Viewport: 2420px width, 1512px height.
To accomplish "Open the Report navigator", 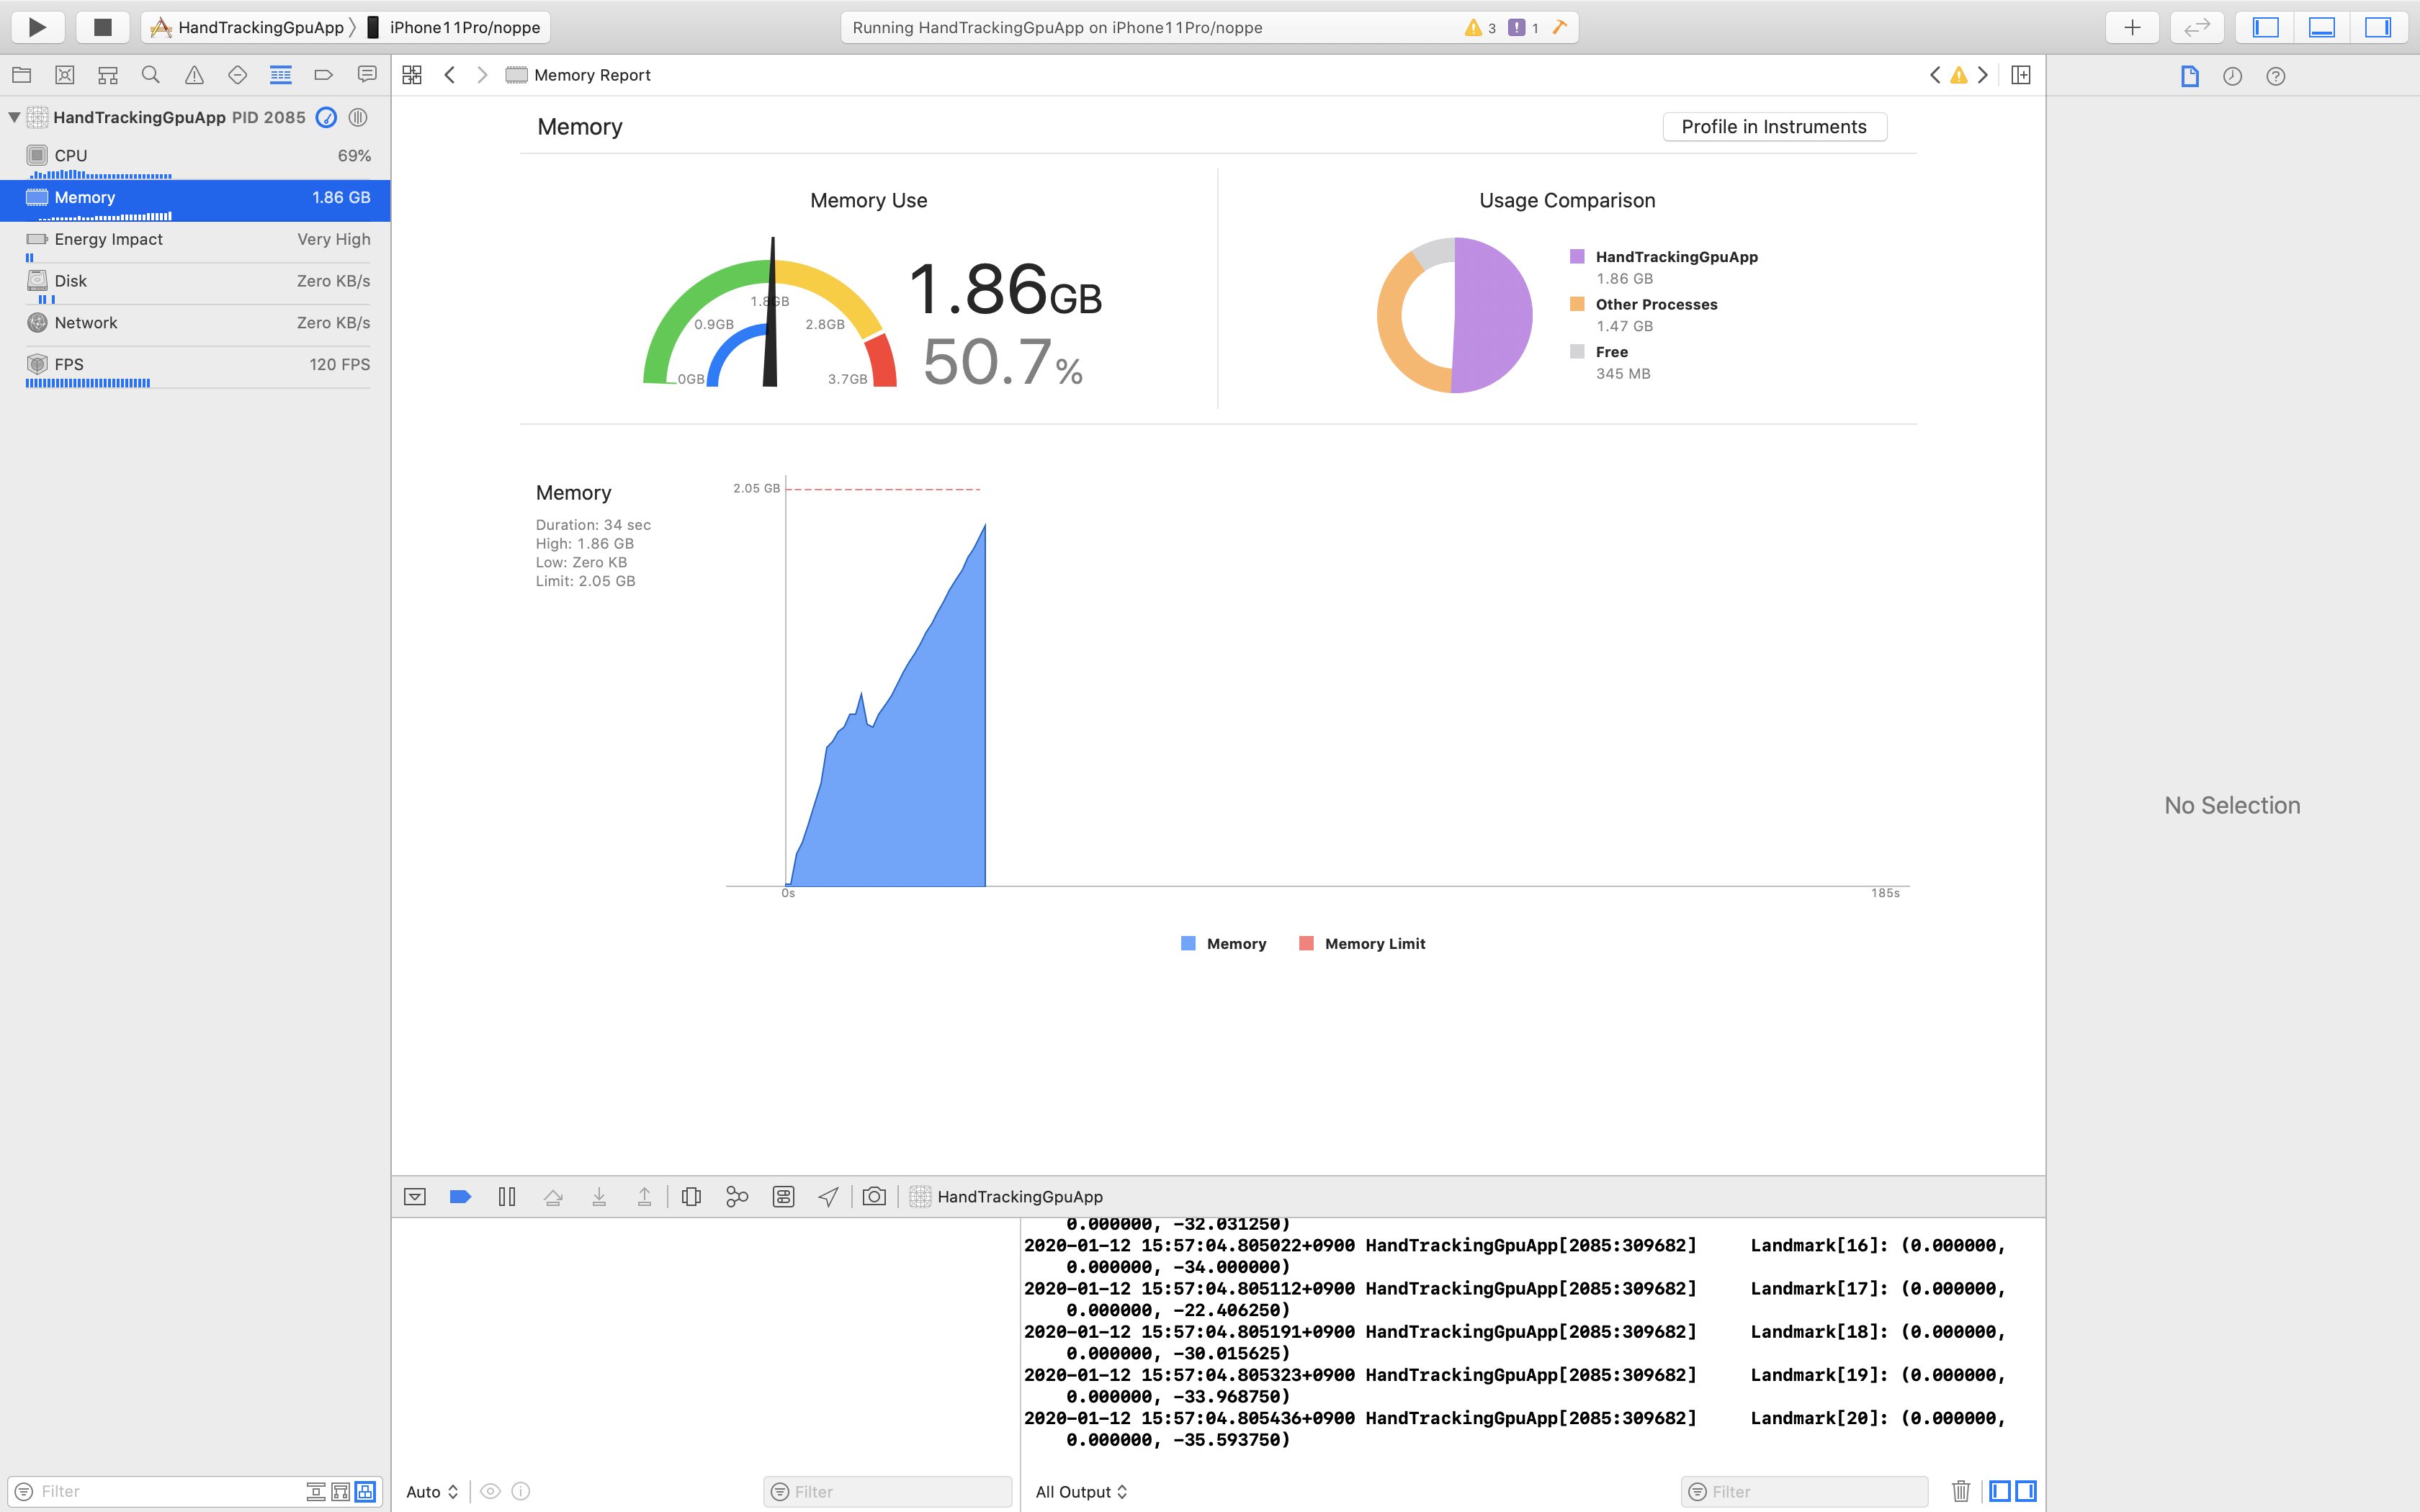I will (x=367, y=75).
